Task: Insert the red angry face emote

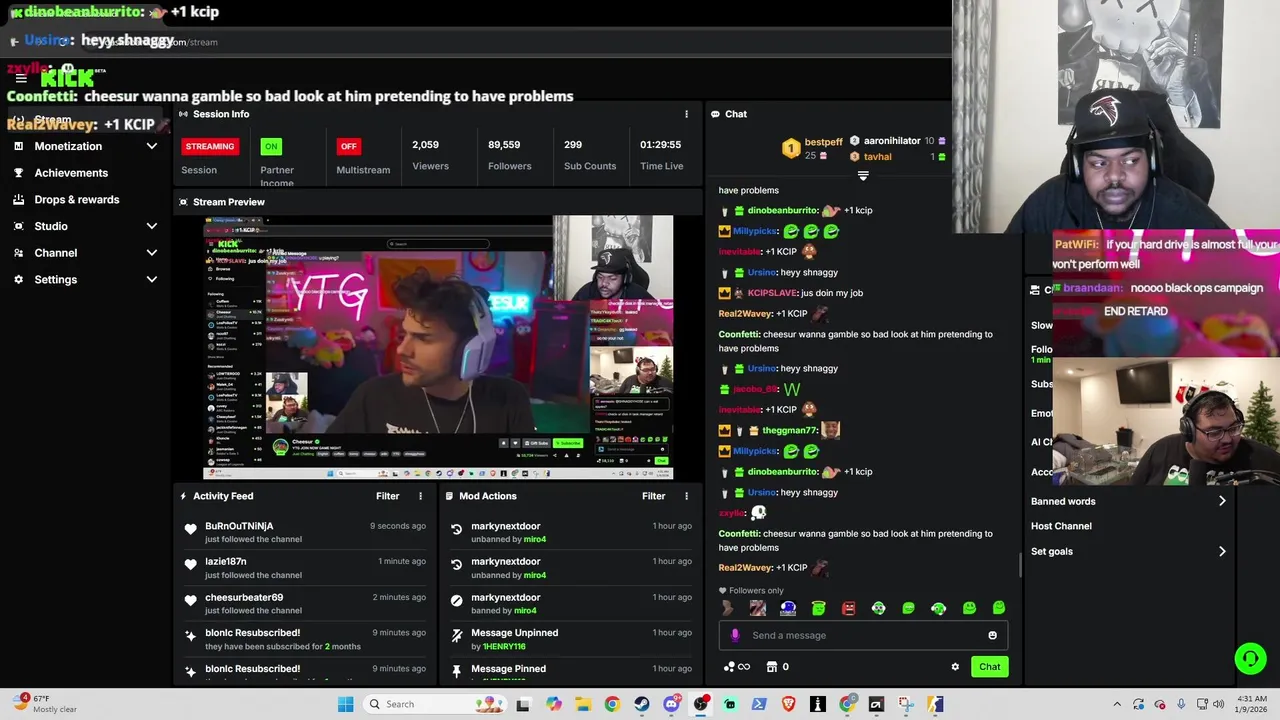Action: (848, 608)
